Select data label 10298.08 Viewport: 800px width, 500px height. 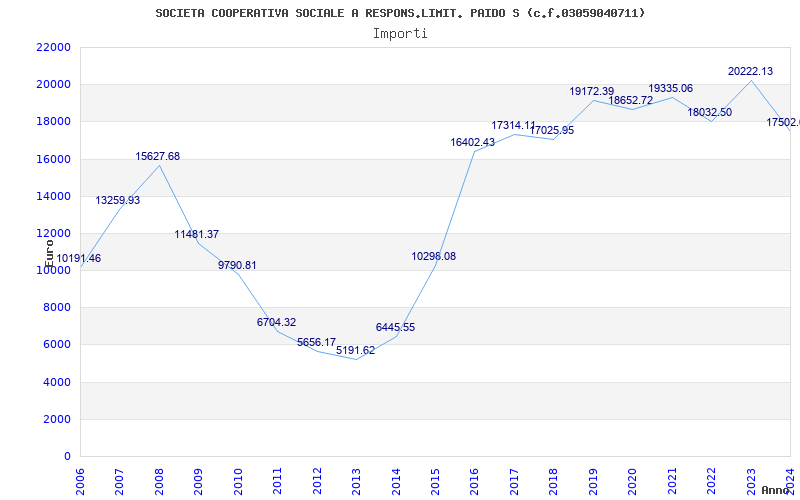pyautogui.click(x=433, y=257)
